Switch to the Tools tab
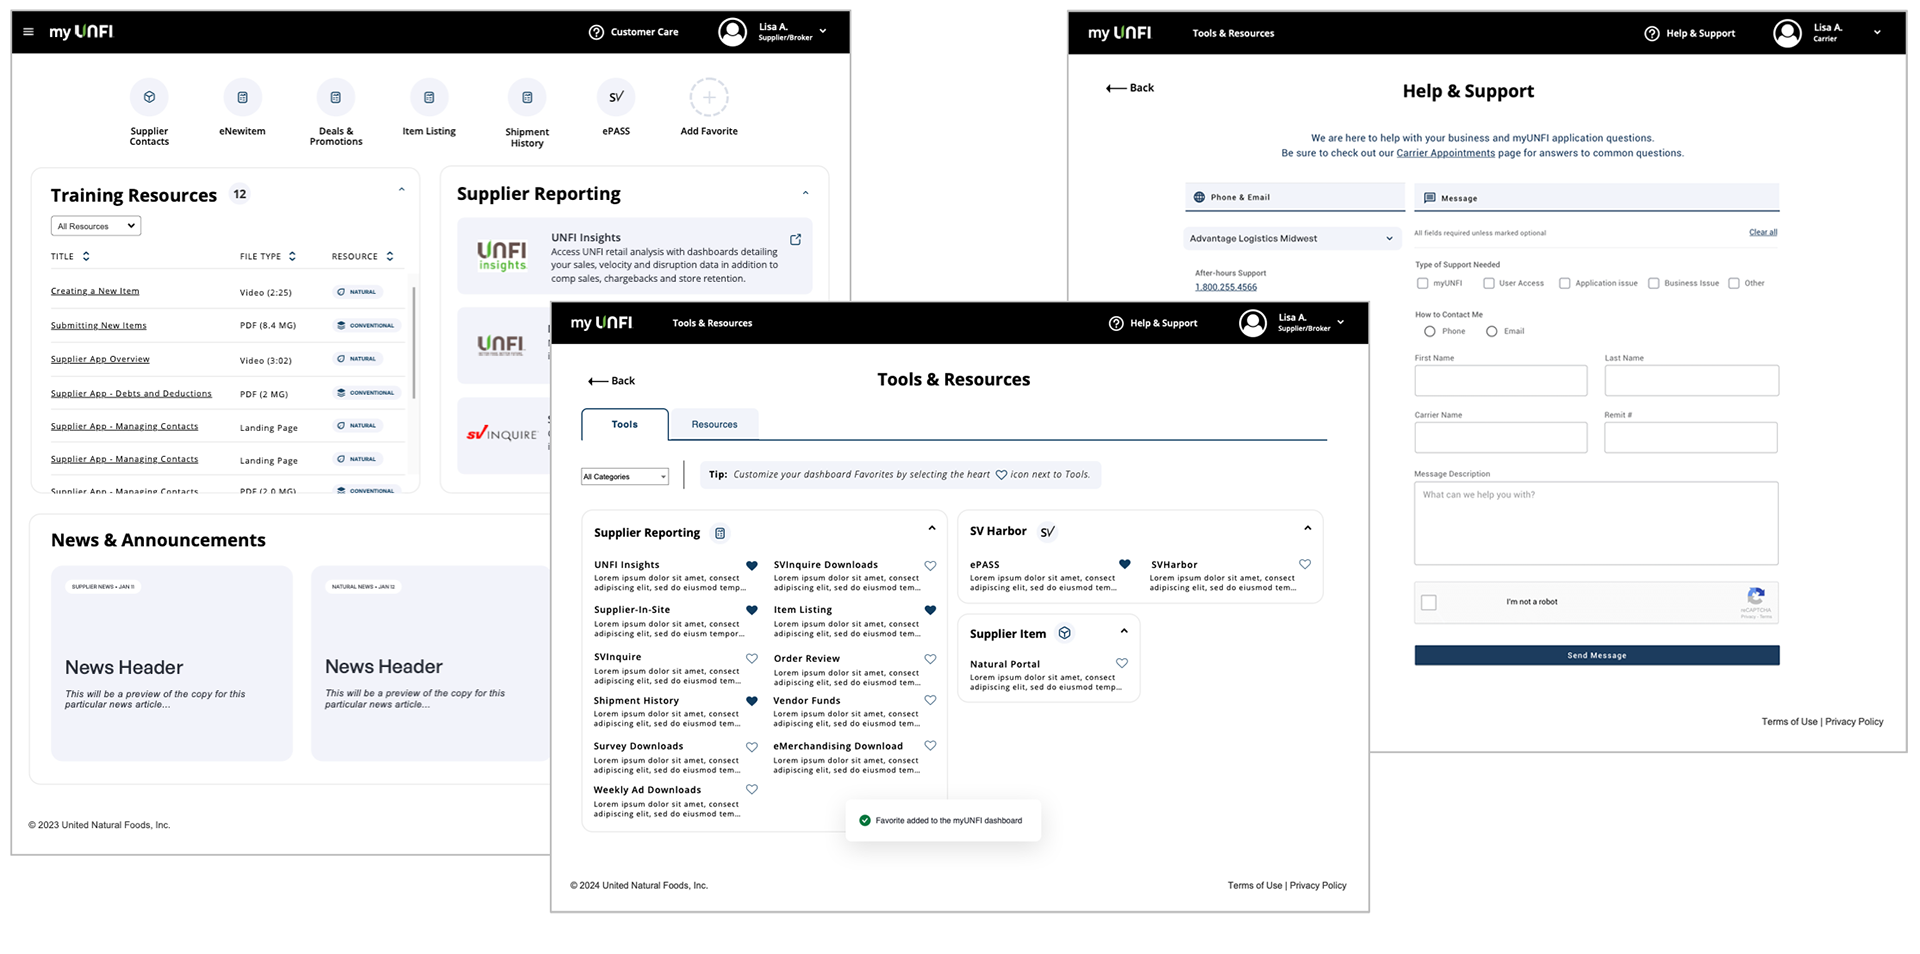Viewport: 1920px width, 954px height. (x=625, y=424)
